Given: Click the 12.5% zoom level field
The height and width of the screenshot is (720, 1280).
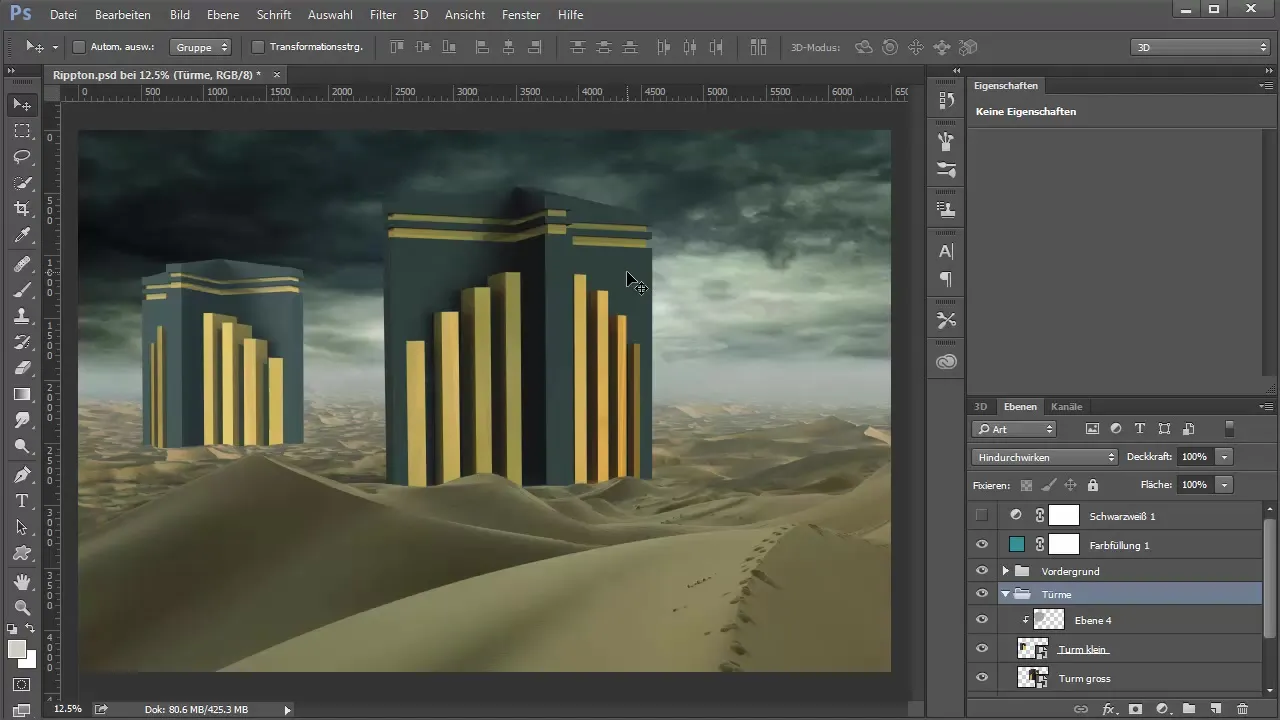Looking at the screenshot, I should tap(68, 709).
